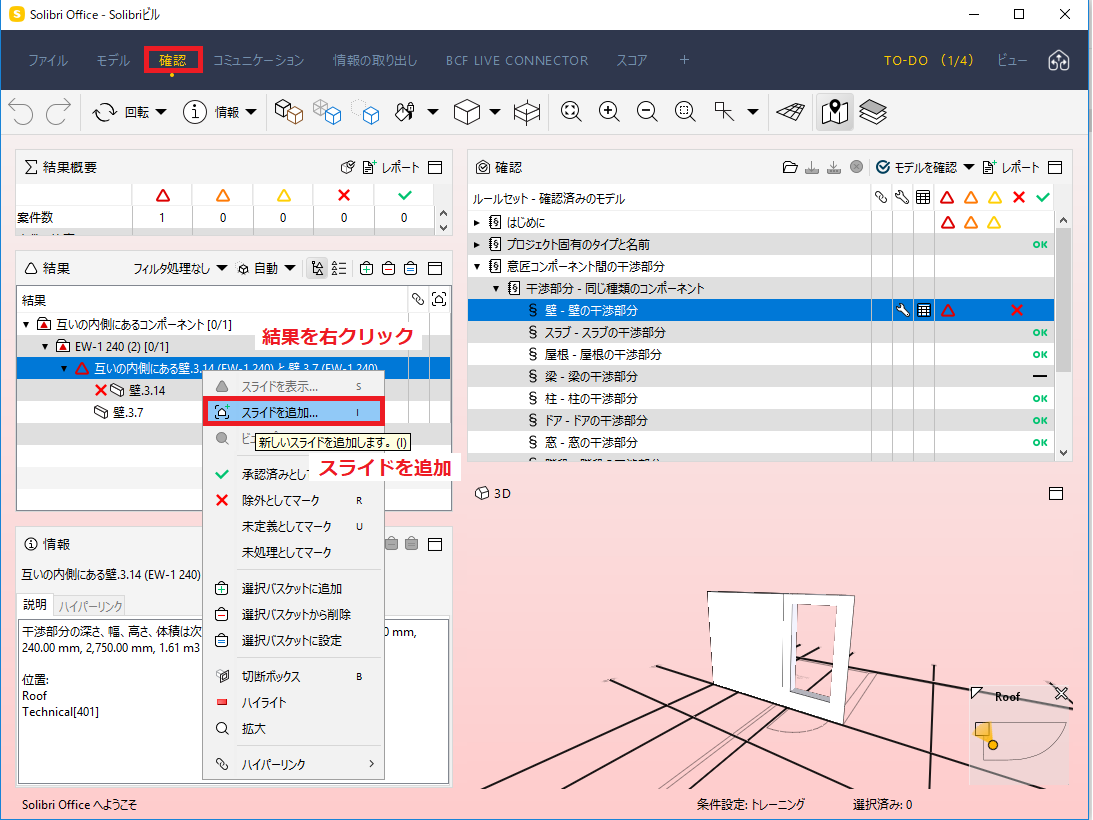Open the フィルタ処理なし dropdown
This screenshot has height=820, width=1093.
(x=180, y=268)
